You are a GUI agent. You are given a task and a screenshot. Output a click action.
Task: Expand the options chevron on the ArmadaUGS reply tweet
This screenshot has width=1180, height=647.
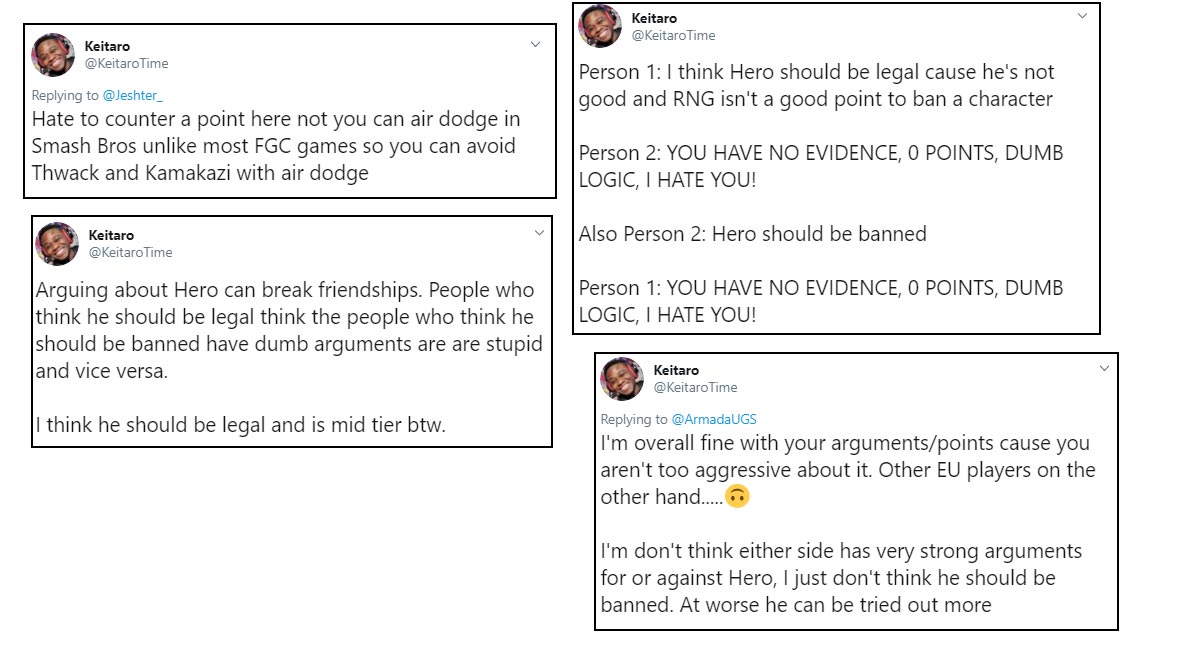pyautogui.click(x=1104, y=368)
